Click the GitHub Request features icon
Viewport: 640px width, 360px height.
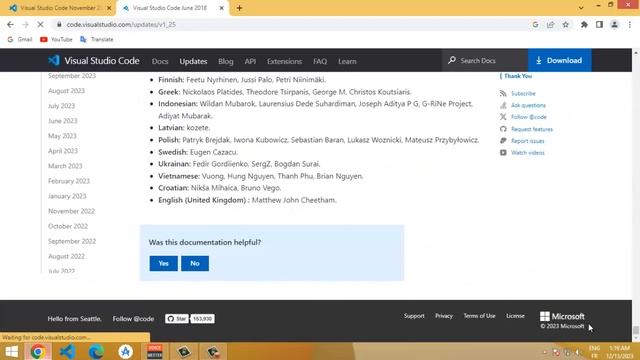(x=503, y=129)
